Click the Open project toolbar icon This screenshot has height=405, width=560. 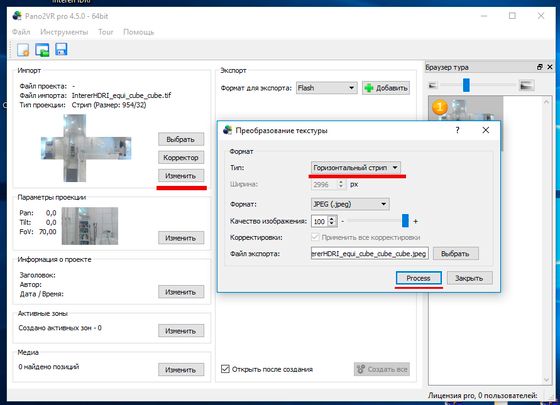coord(42,50)
